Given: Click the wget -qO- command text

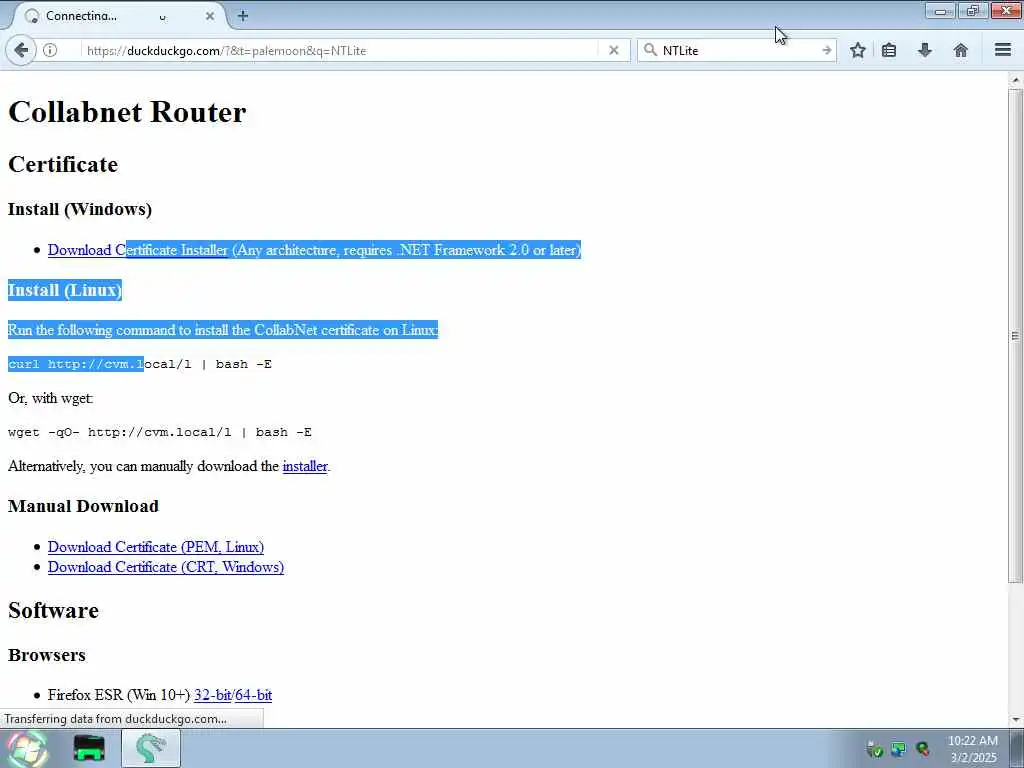Looking at the screenshot, I should (x=160, y=432).
